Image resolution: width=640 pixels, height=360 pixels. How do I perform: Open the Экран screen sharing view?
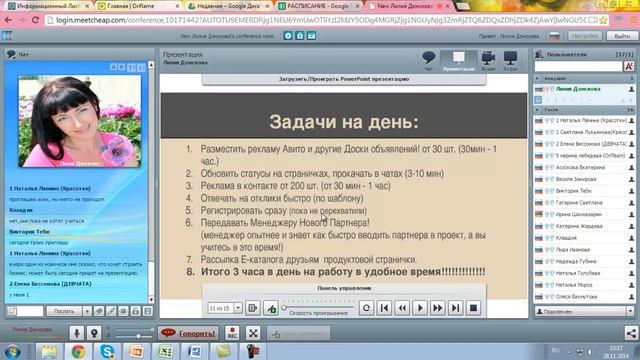click(x=510, y=61)
